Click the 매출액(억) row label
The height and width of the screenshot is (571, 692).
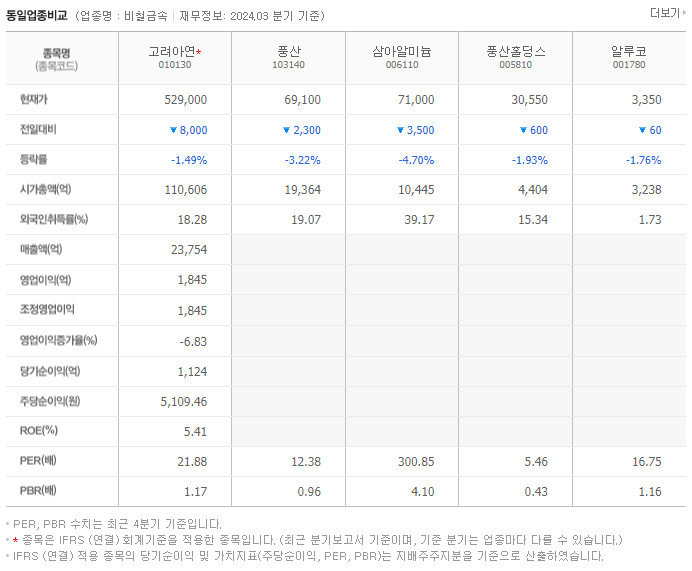click(x=41, y=249)
